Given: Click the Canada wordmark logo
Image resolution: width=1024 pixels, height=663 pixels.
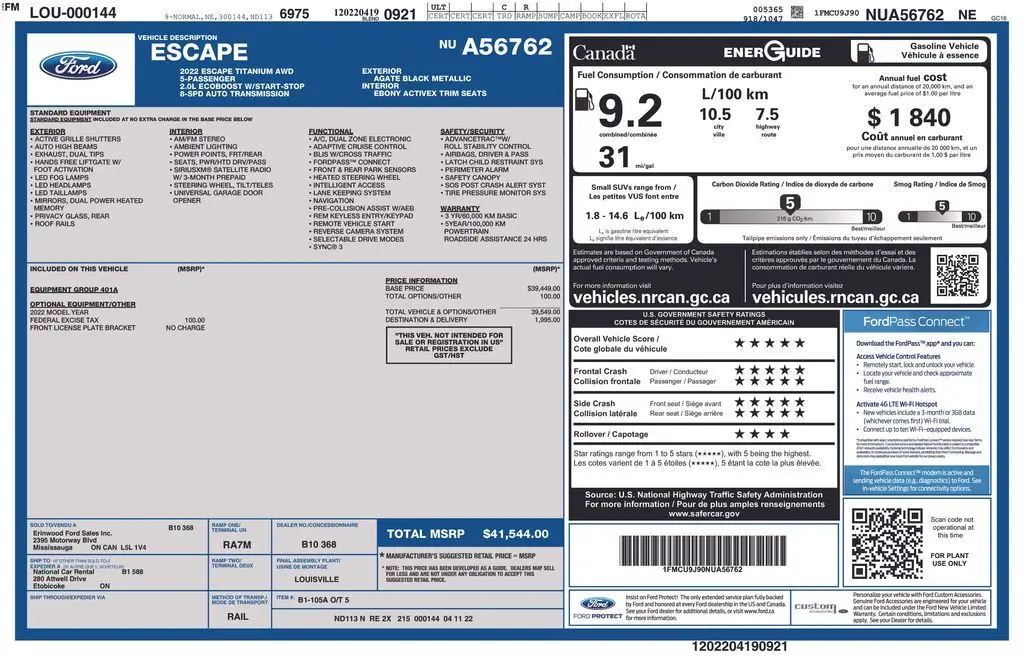Looking at the screenshot, I should pyautogui.click(x=603, y=52).
